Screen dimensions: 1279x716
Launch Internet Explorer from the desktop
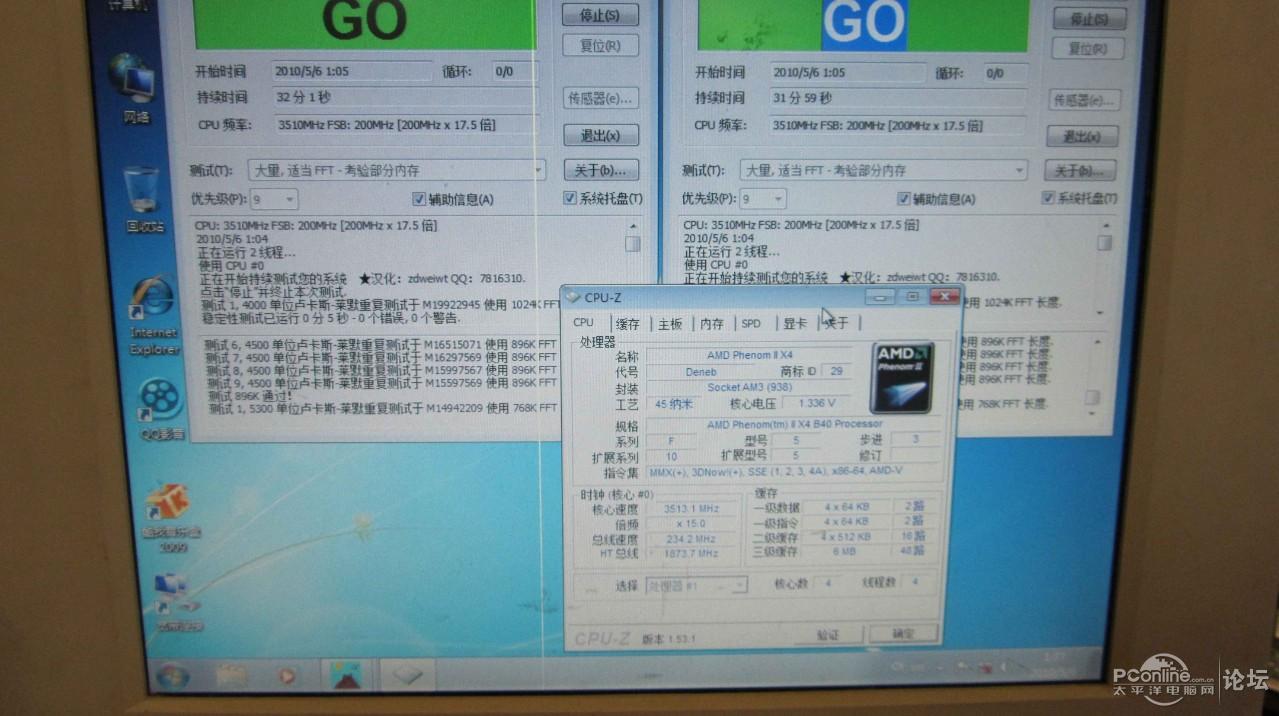pyautogui.click(x=153, y=315)
